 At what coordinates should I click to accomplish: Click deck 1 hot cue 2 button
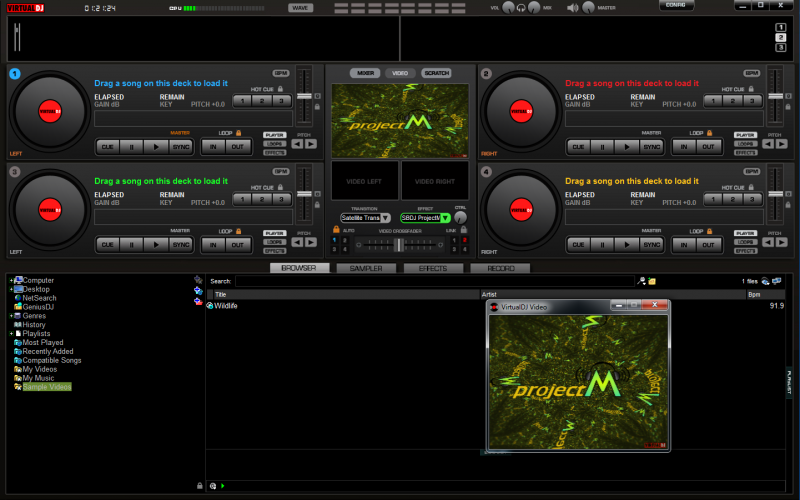[262, 101]
